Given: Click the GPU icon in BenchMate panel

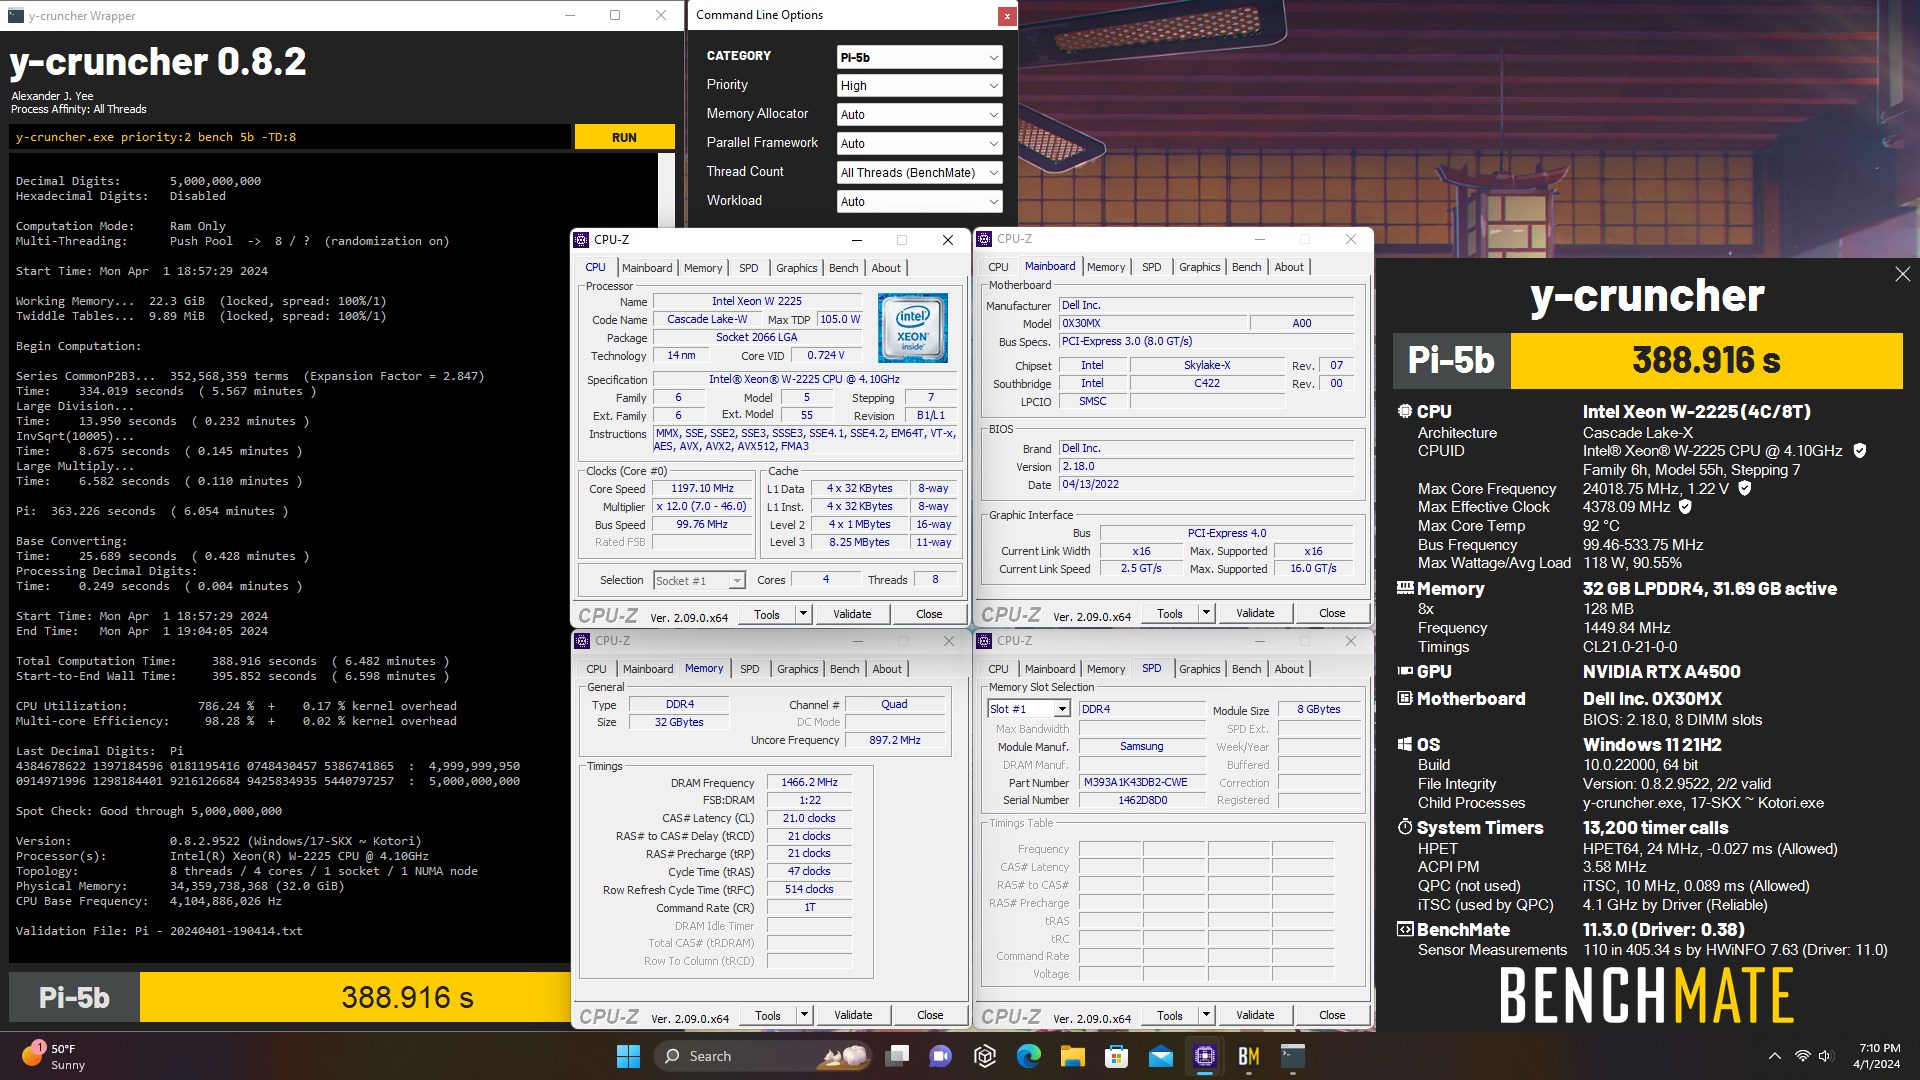Looking at the screenshot, I should tap(1405, 671).
